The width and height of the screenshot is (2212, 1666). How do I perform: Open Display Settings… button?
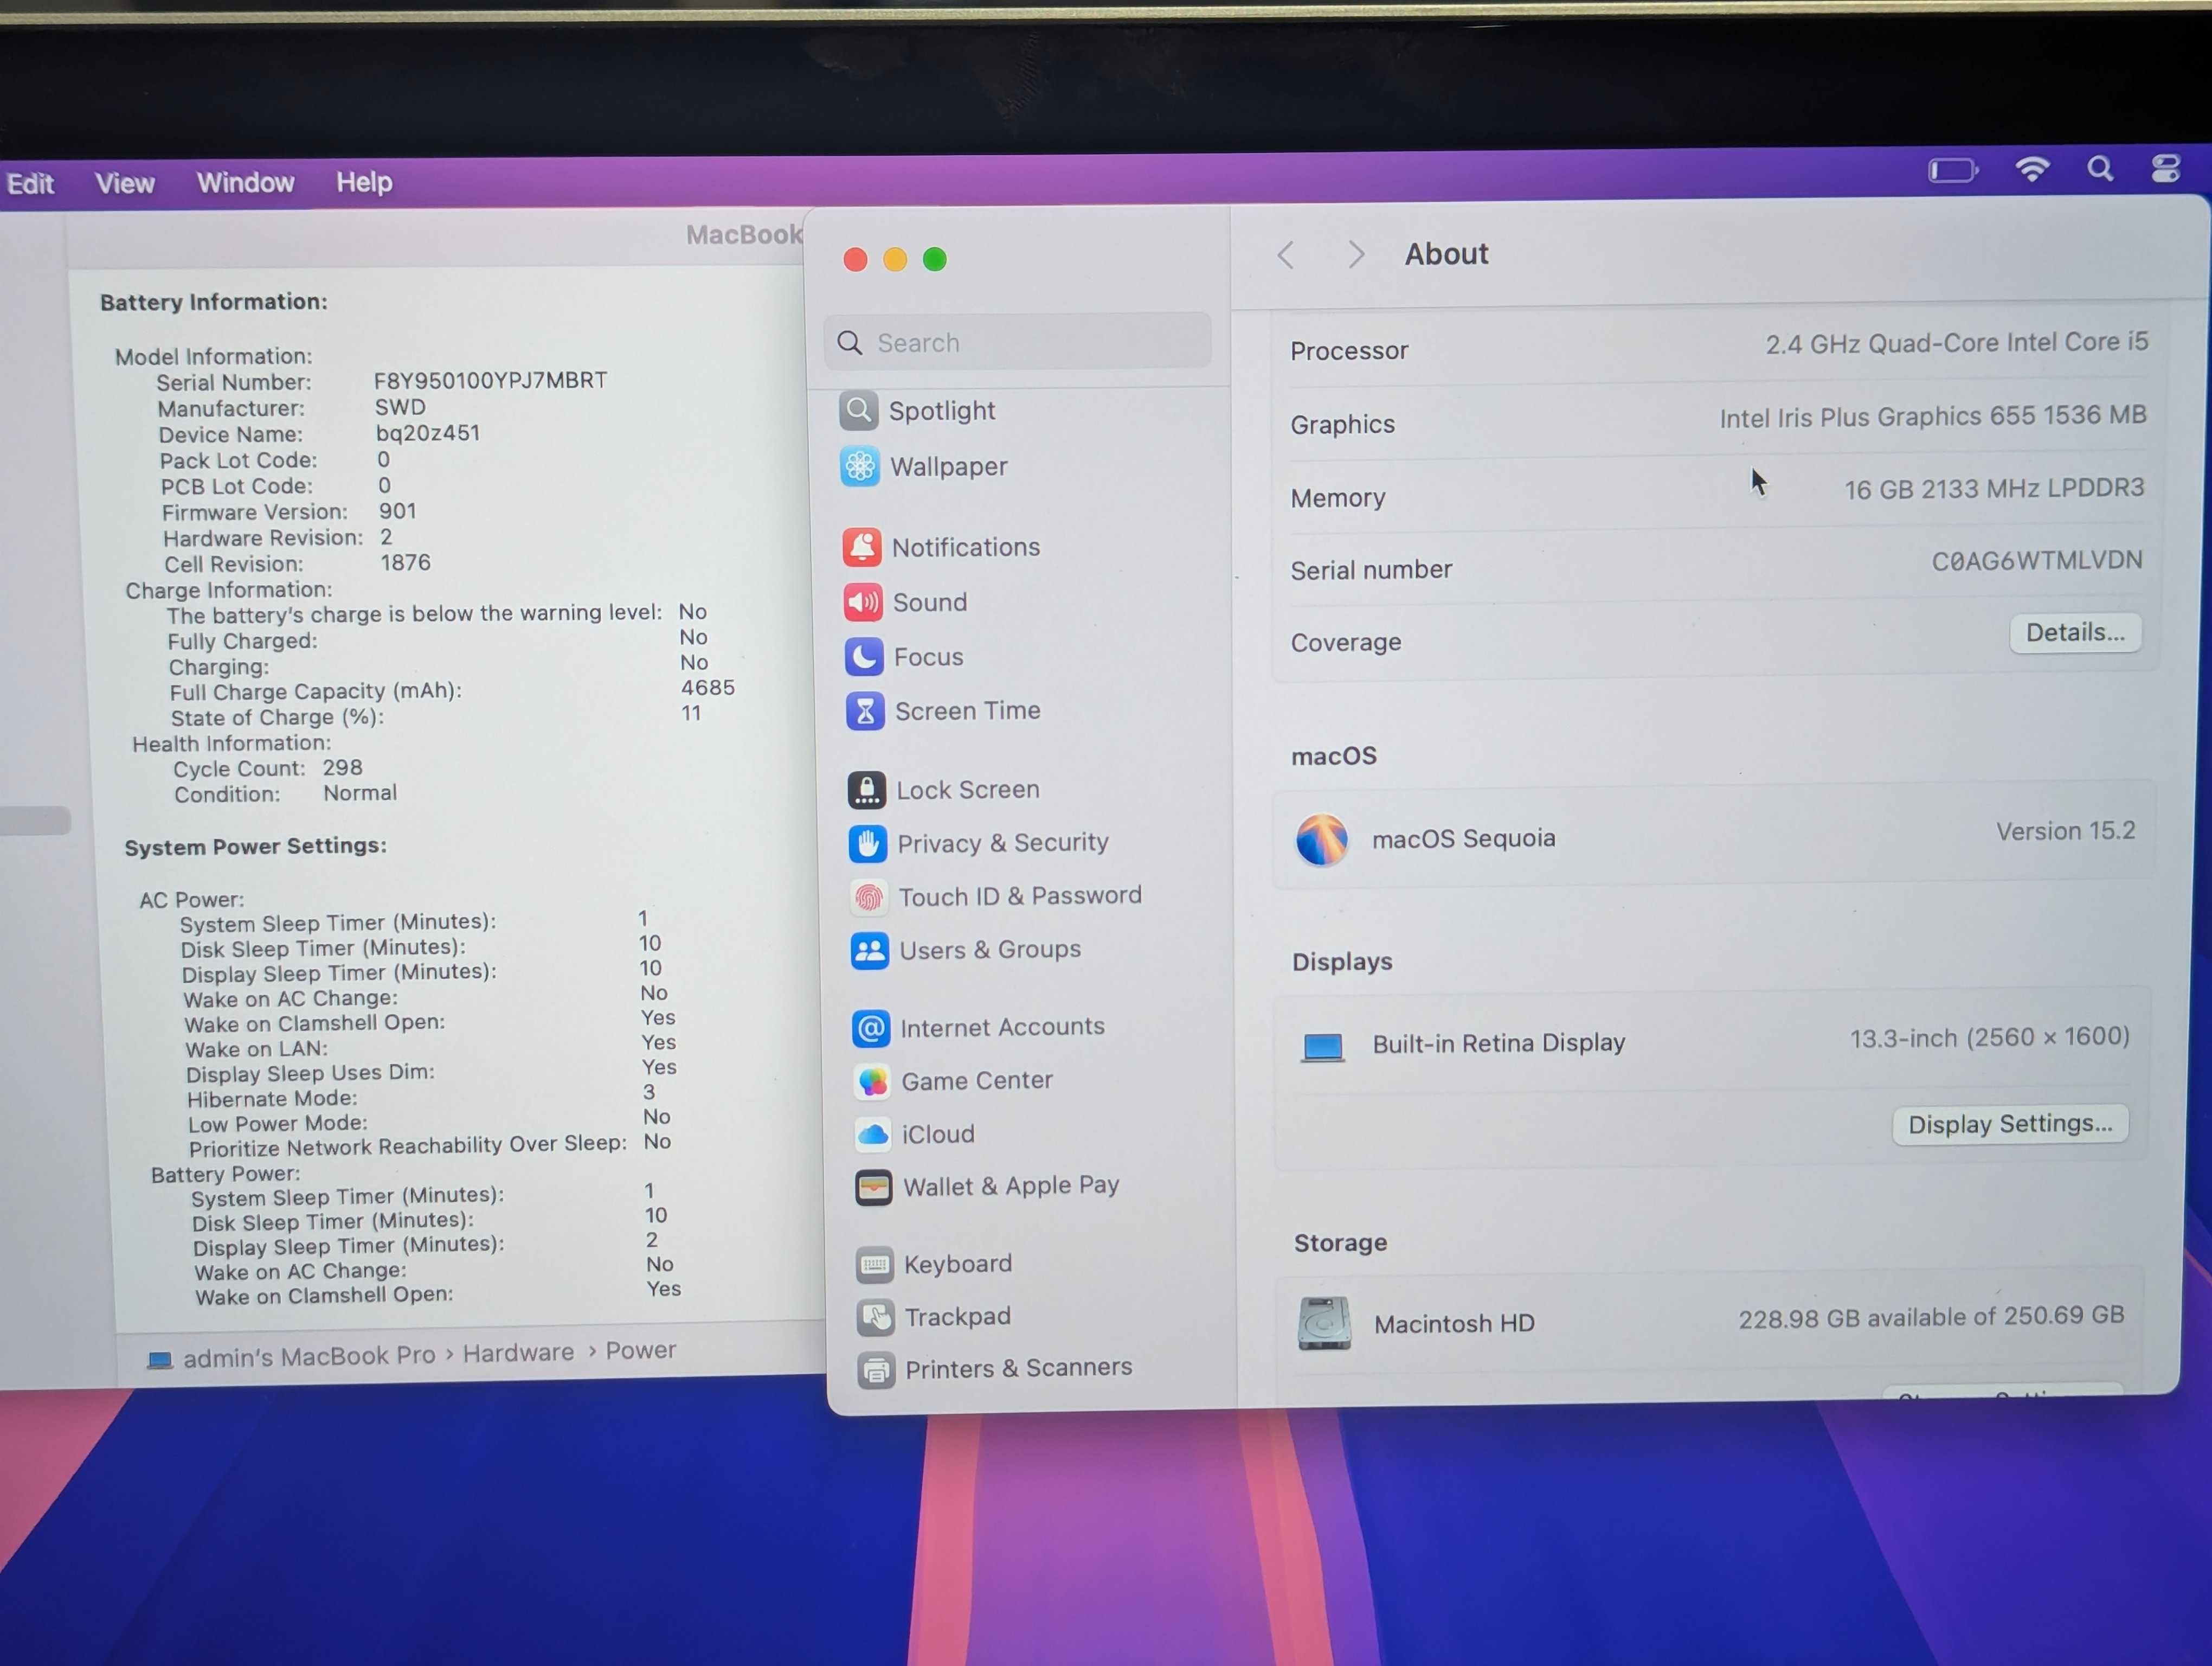point(2010,1125)
